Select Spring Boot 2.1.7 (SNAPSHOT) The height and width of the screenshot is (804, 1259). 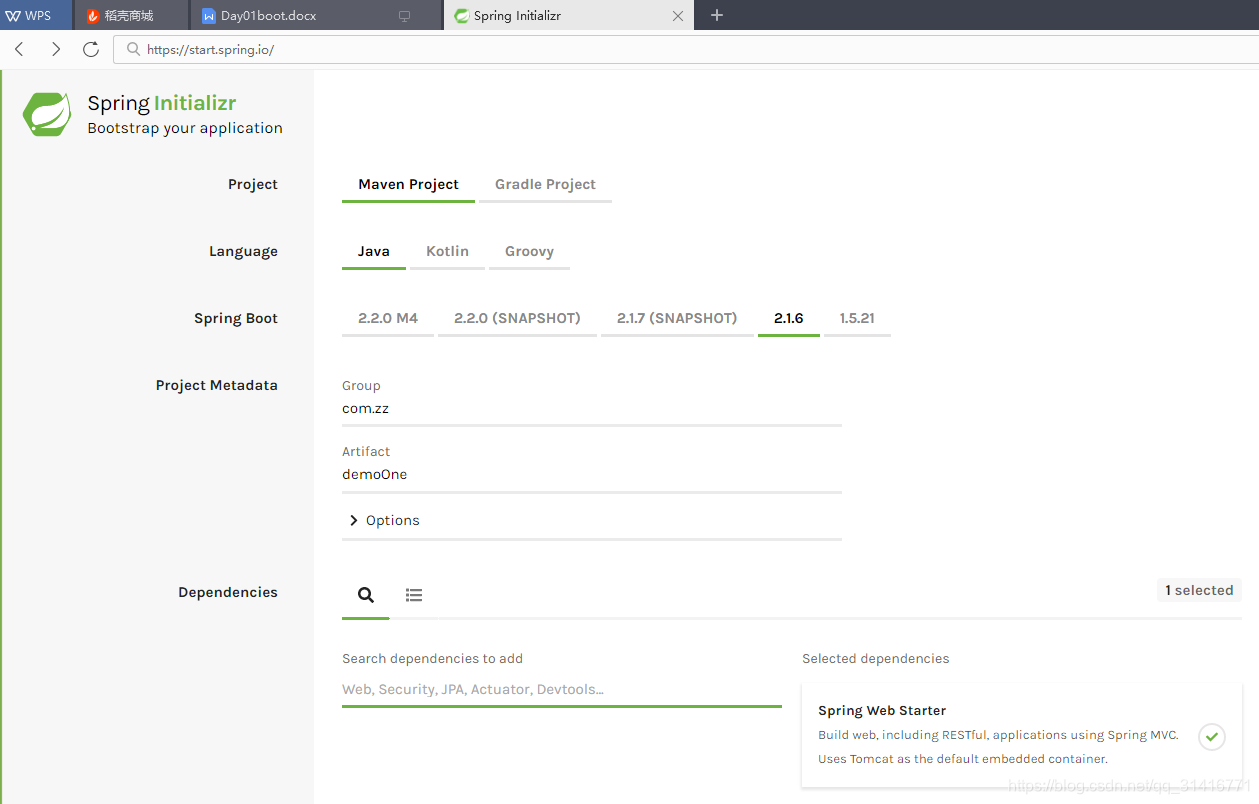pyautogui.click(x=677, y=319)
